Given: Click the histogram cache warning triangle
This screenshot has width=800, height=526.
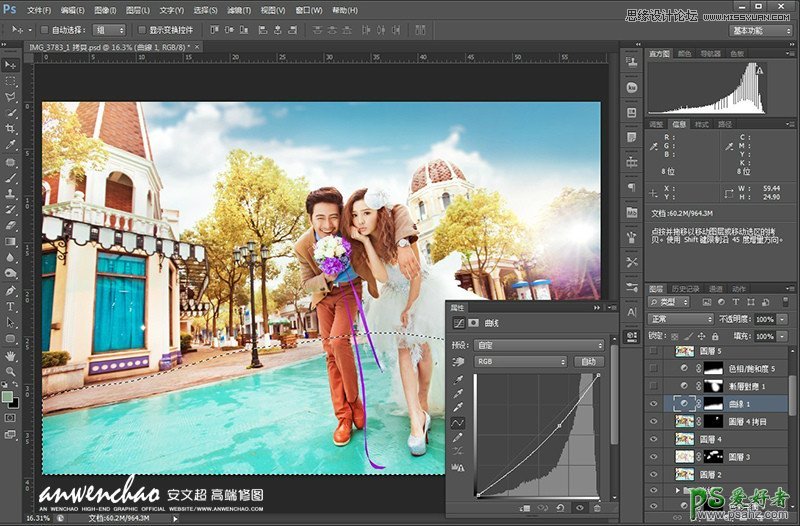Looking at the screenshot, I should [x=759, y=71].
